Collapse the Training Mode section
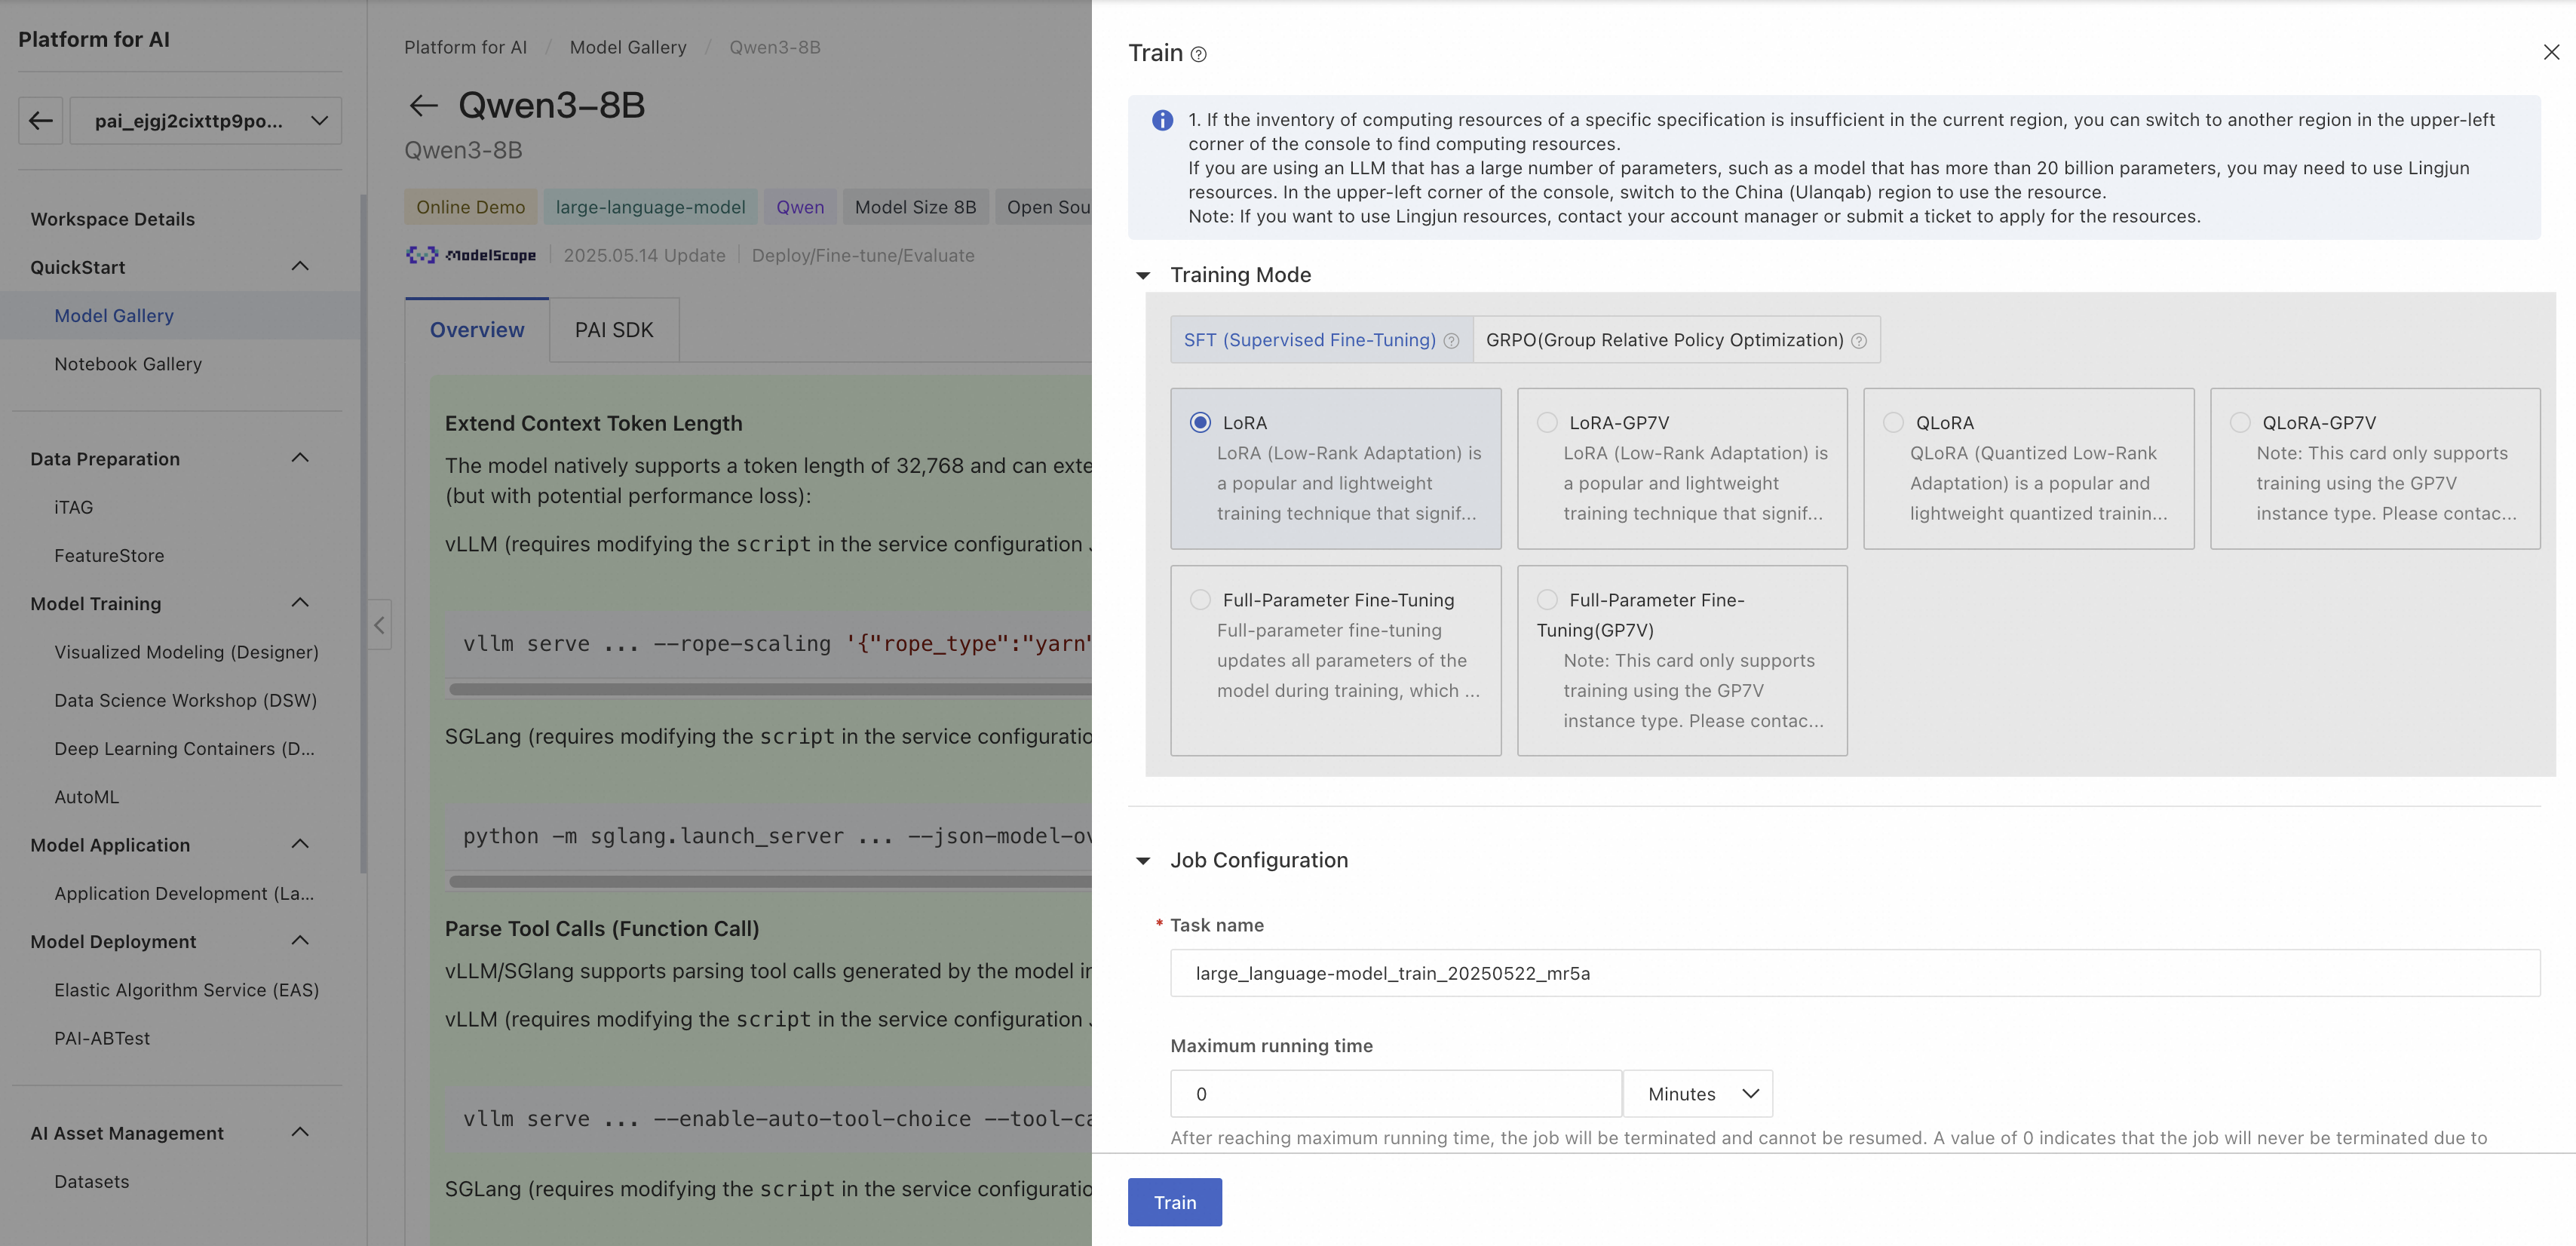Image resolution: width=2576 pixels, height=1246 pixels. pyautogui.click(x=1143, y=274)
